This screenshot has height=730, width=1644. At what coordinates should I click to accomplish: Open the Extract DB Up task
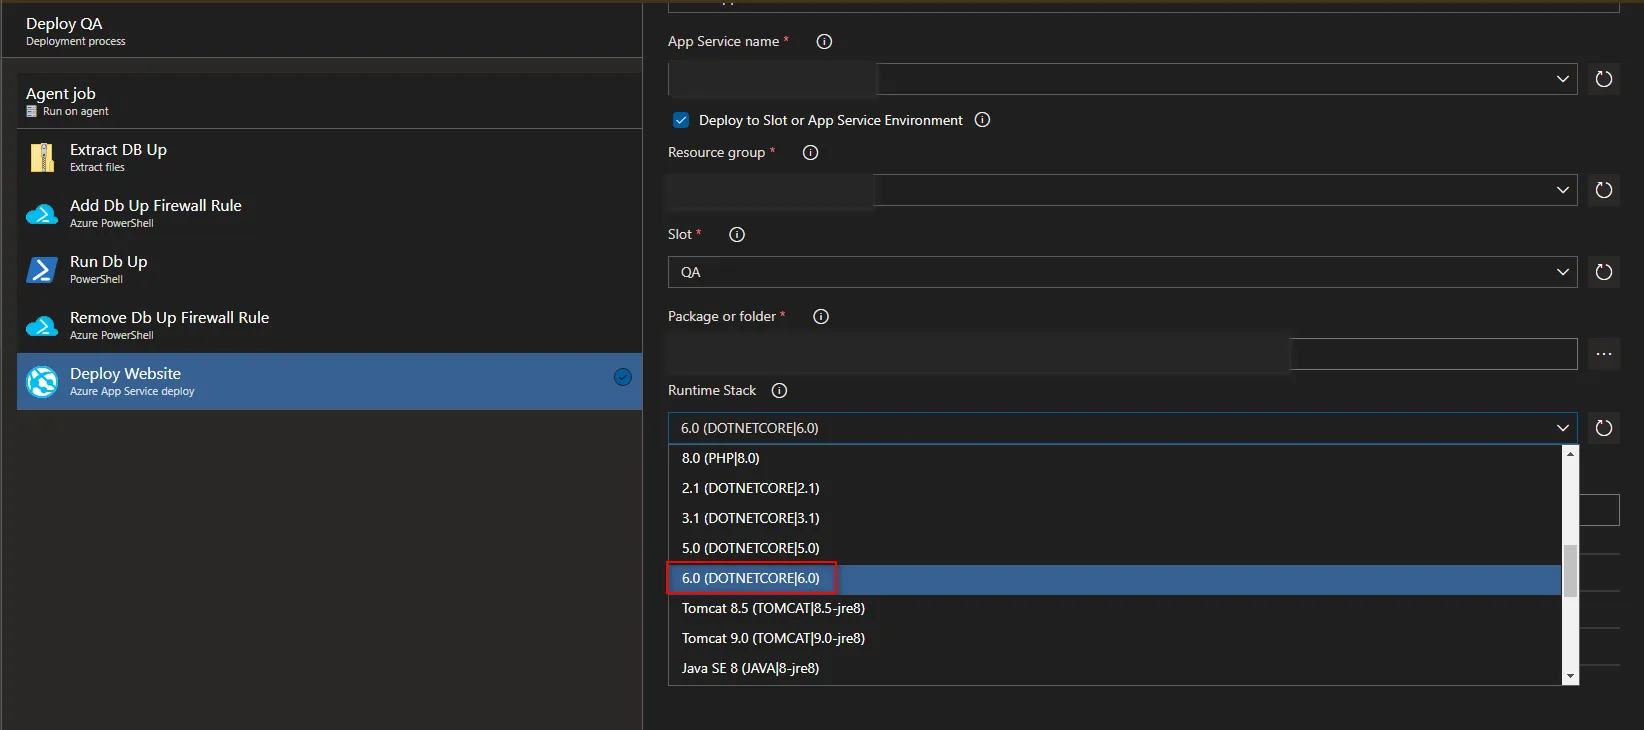click(118, 156)
